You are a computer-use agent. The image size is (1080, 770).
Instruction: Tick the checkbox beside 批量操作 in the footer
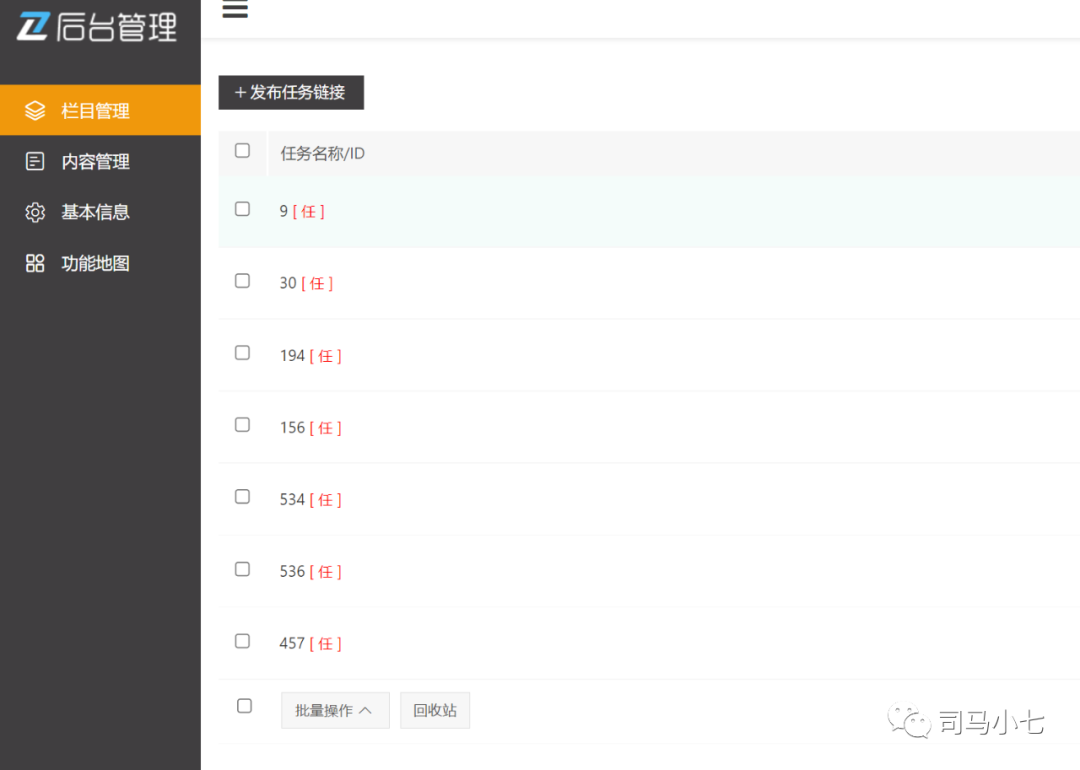(245, 706)
